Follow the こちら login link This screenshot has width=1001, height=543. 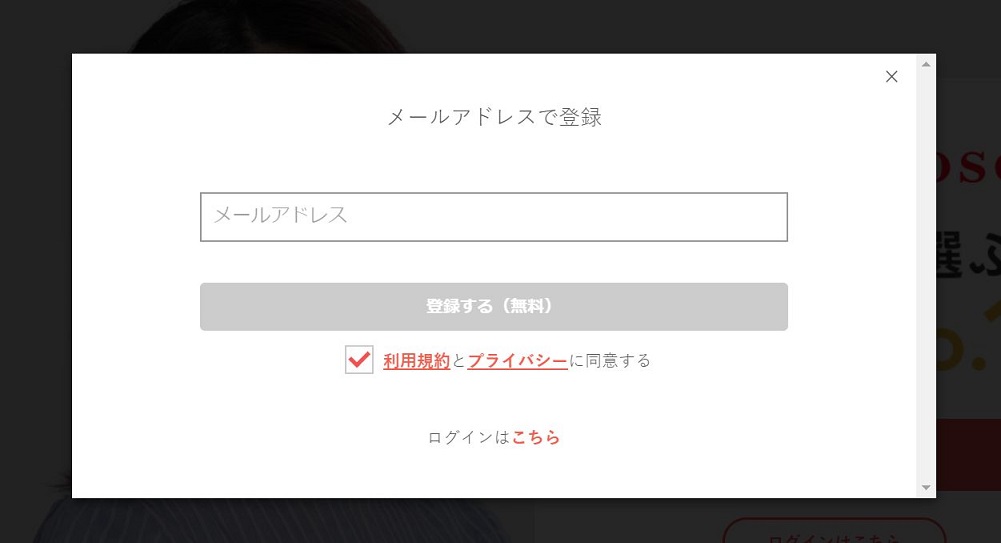[x=536, y=438]
